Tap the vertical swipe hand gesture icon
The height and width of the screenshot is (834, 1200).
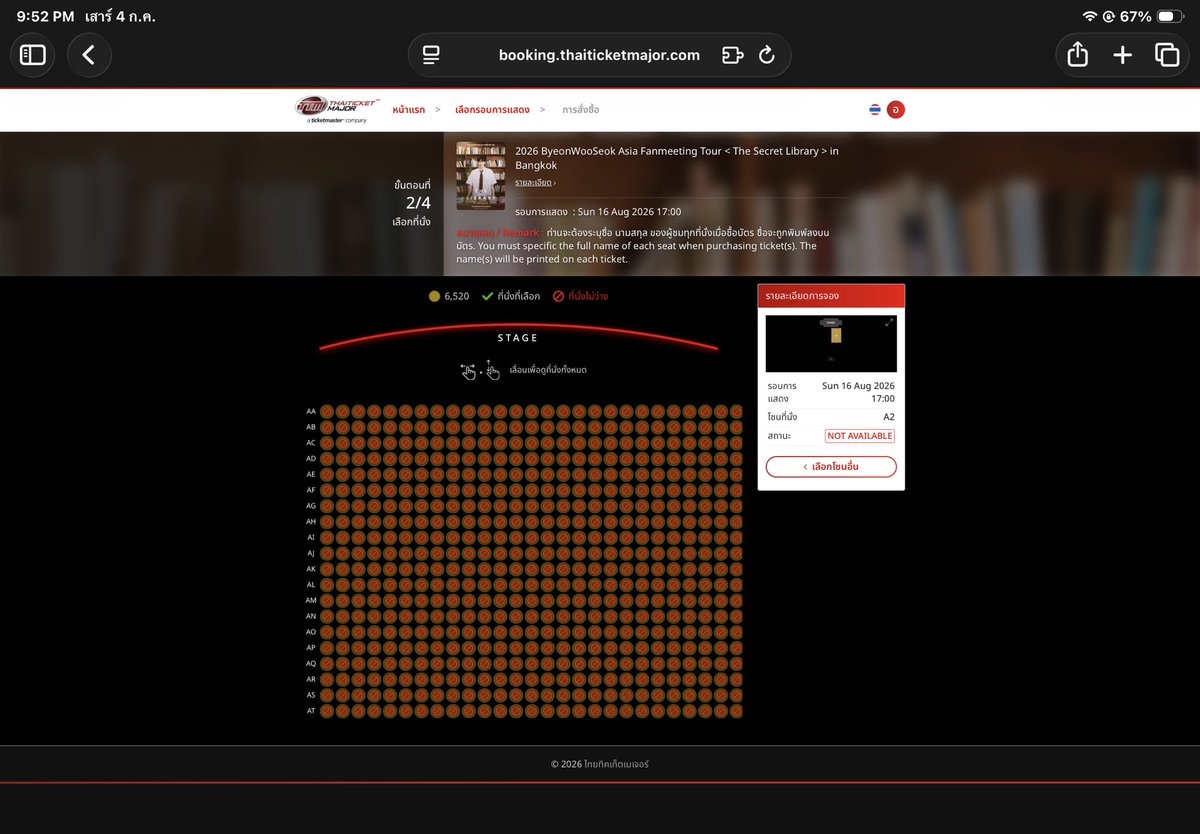492,370
